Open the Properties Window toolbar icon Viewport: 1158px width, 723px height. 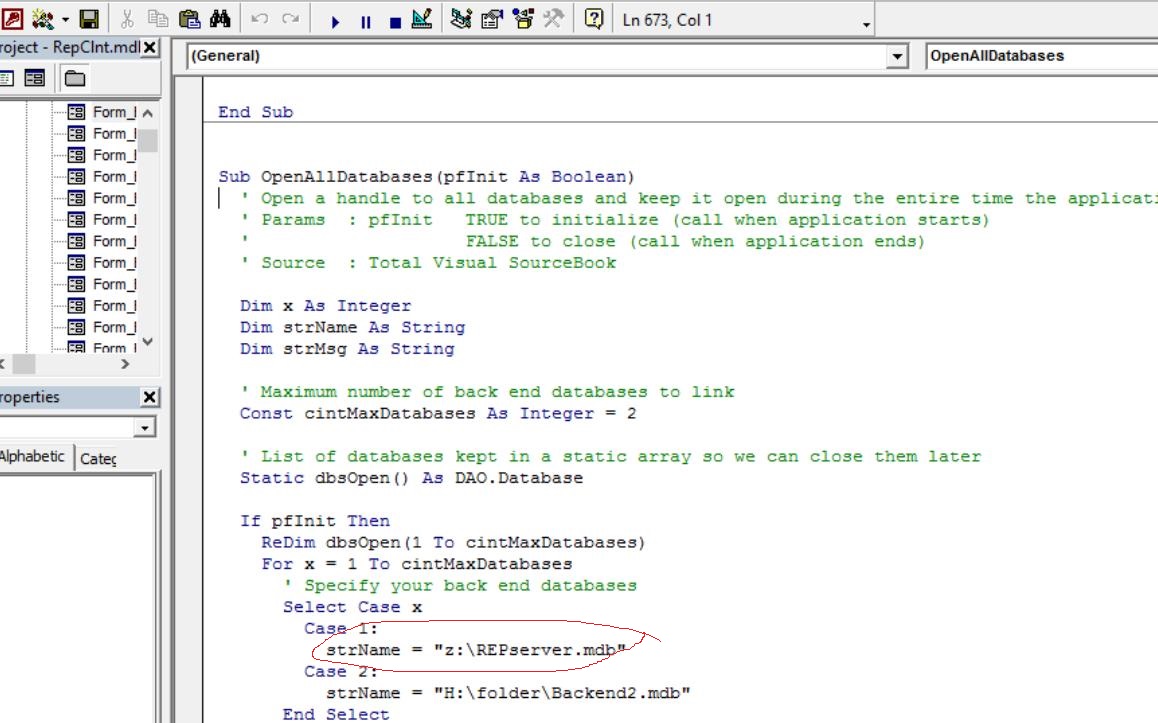click(492, 19)
